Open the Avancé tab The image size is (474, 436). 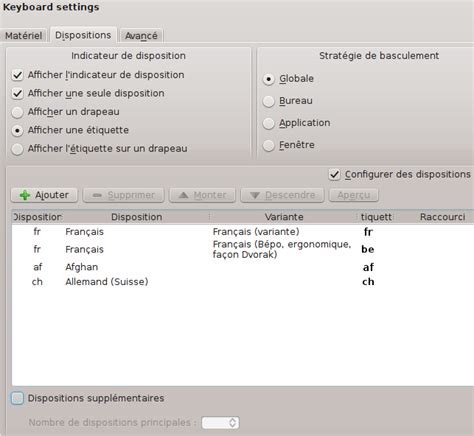click(141, 36)
